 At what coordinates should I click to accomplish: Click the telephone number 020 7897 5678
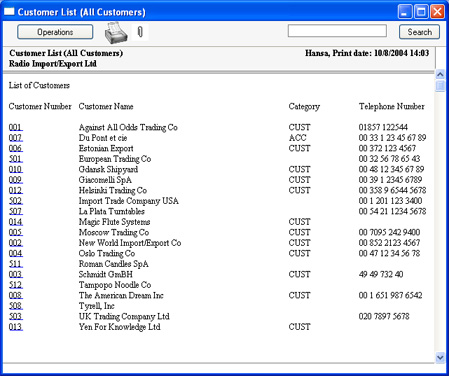384,316
